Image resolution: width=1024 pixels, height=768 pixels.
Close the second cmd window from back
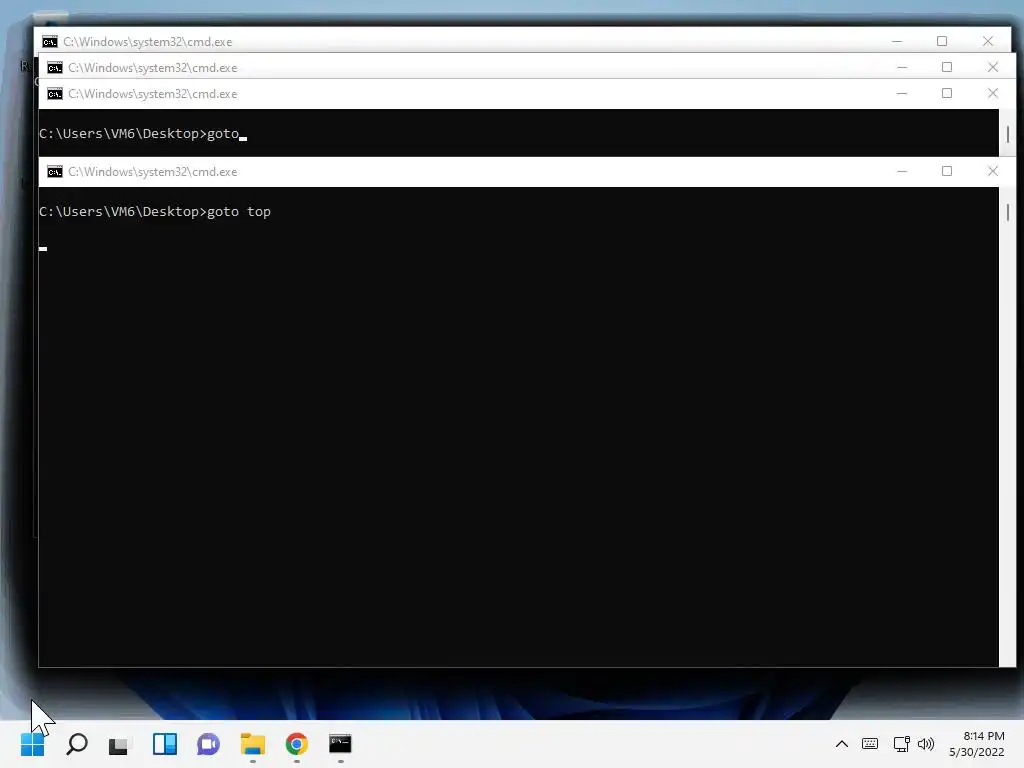(993, 67)
